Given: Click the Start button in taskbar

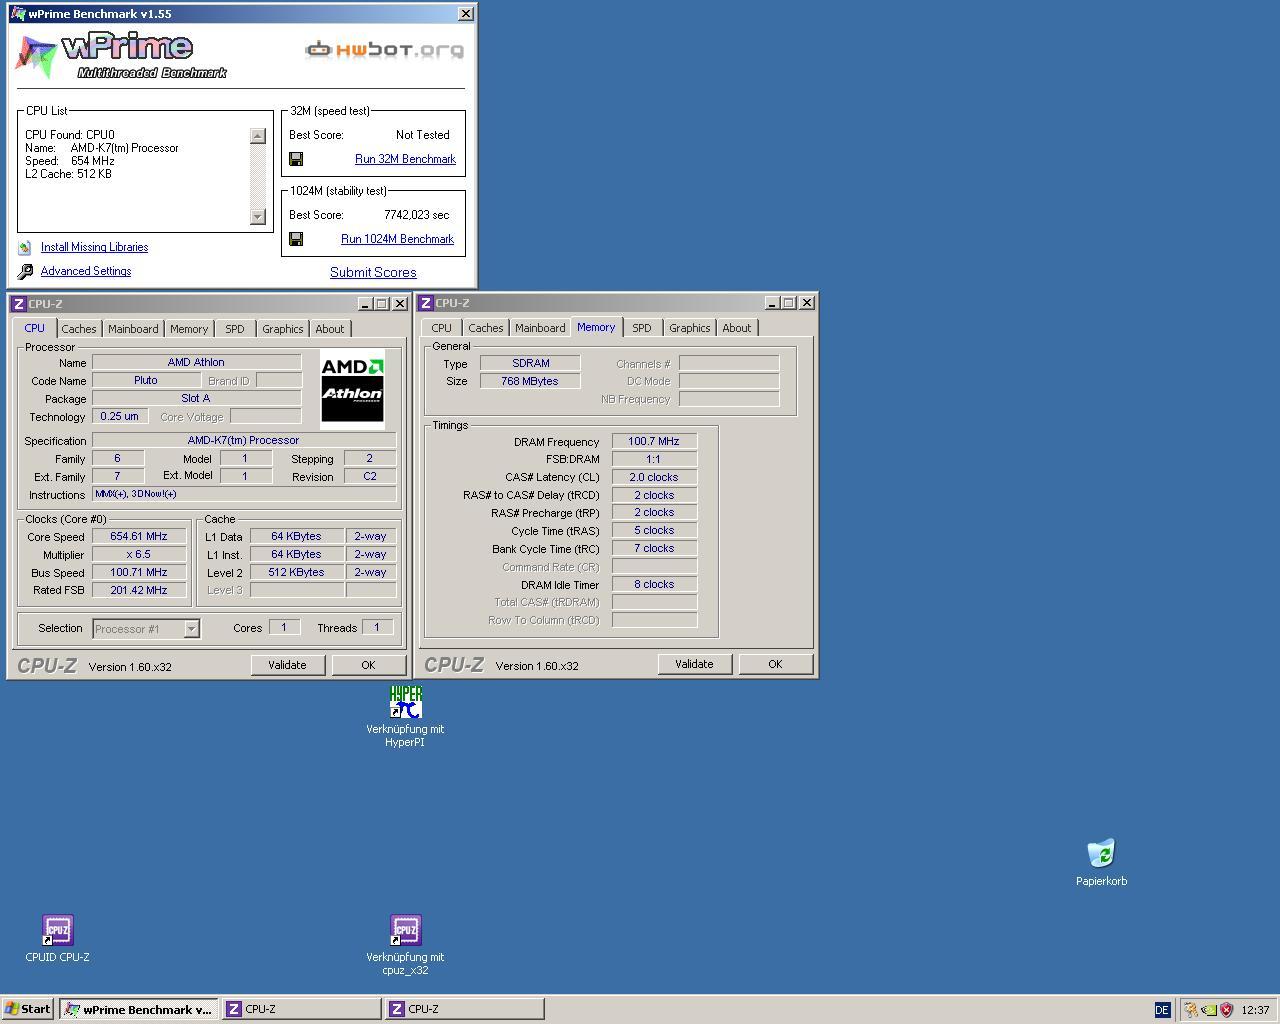Looking at the screenshot, I should click(x=28, y=1009).
